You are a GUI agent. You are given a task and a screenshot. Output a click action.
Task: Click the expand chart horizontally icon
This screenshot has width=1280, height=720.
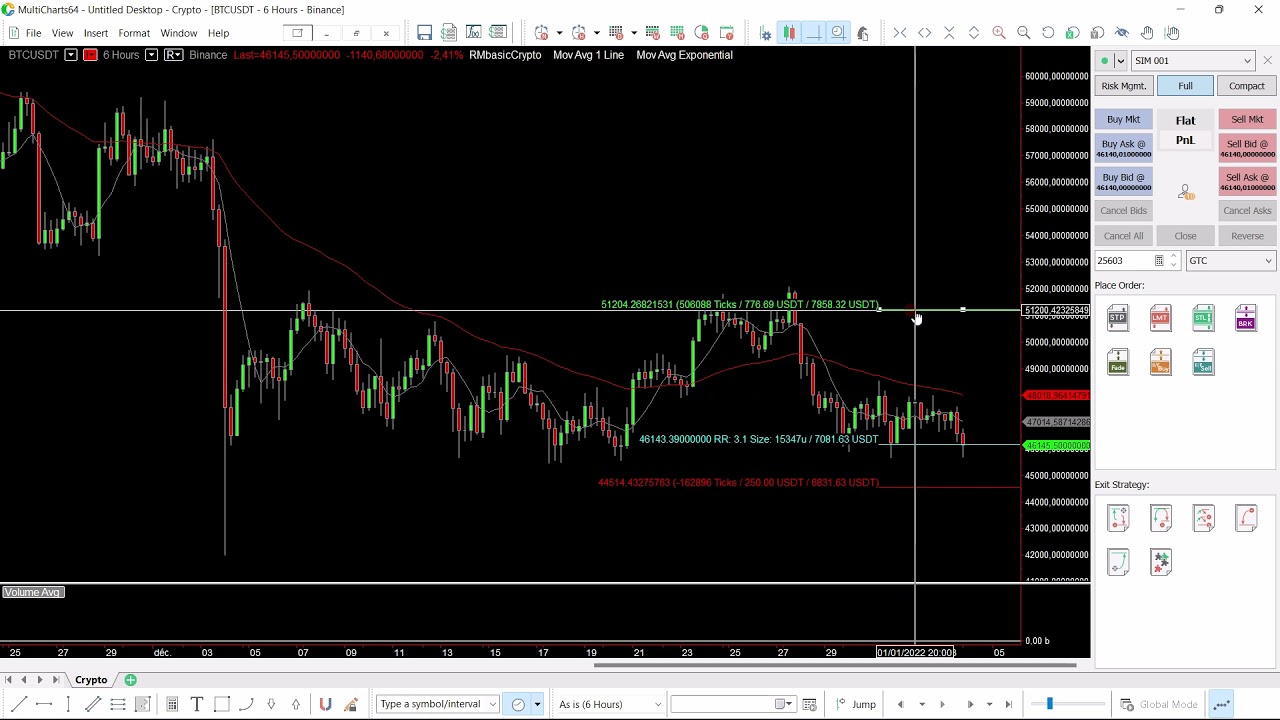tap(924, 33)
